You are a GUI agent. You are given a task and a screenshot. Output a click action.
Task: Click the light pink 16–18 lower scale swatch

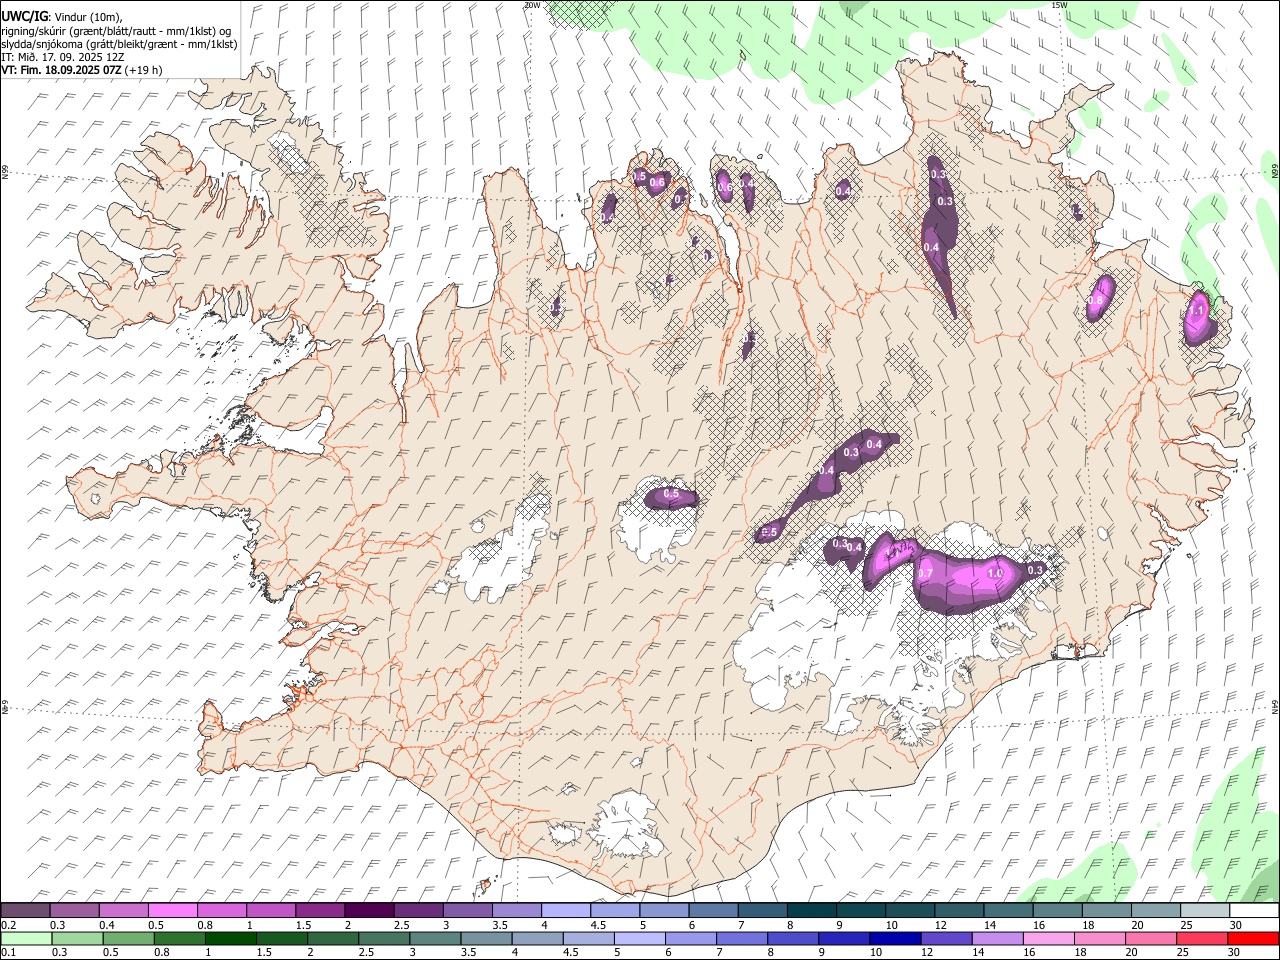[1050, 938]
